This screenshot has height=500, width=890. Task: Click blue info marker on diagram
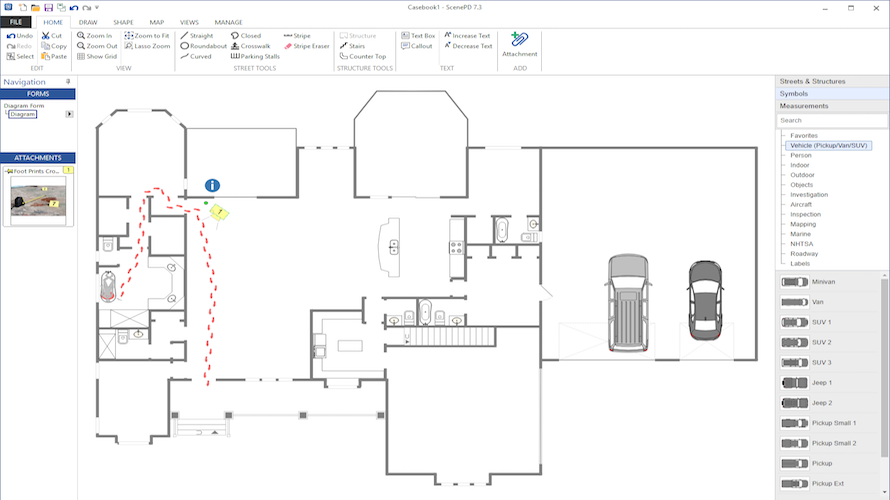pyautogui.click(x=212, y=186)
